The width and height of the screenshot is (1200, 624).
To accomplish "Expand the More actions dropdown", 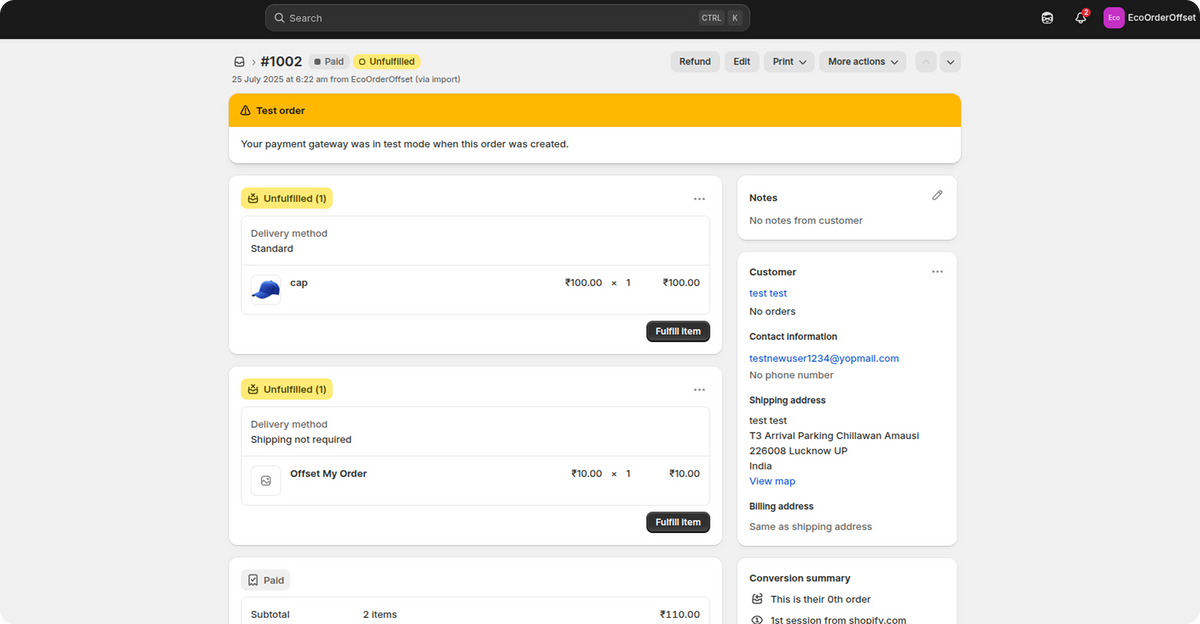I will click(x=862, y=62).
